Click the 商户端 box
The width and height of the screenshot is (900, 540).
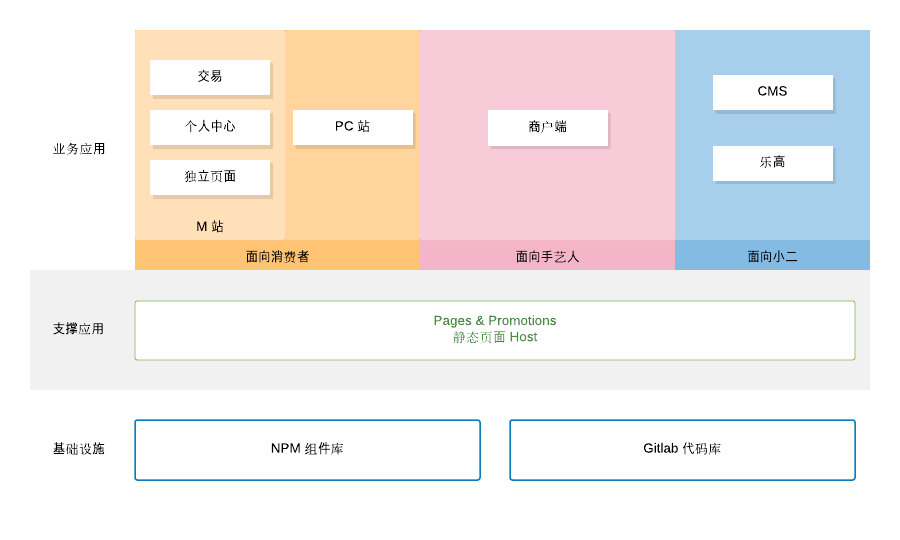(548, 128)
